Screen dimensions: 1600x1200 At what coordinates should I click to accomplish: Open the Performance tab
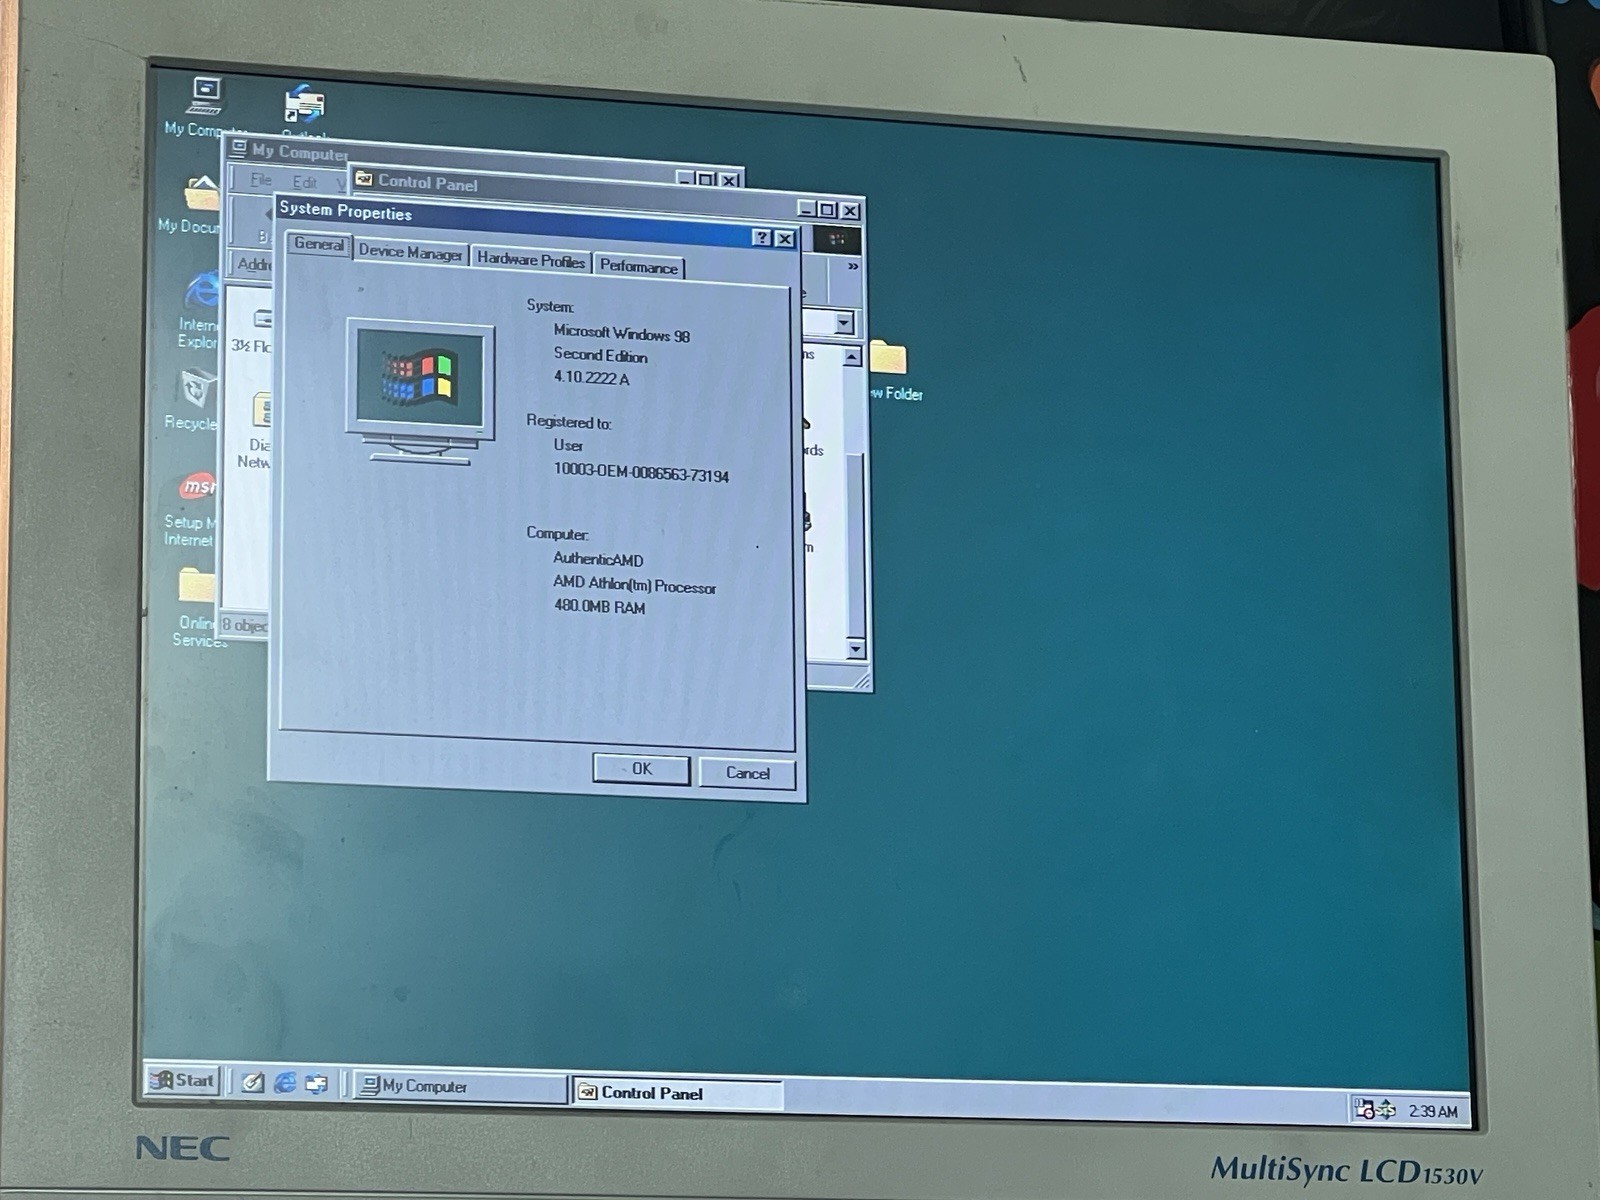pos(639,266)
